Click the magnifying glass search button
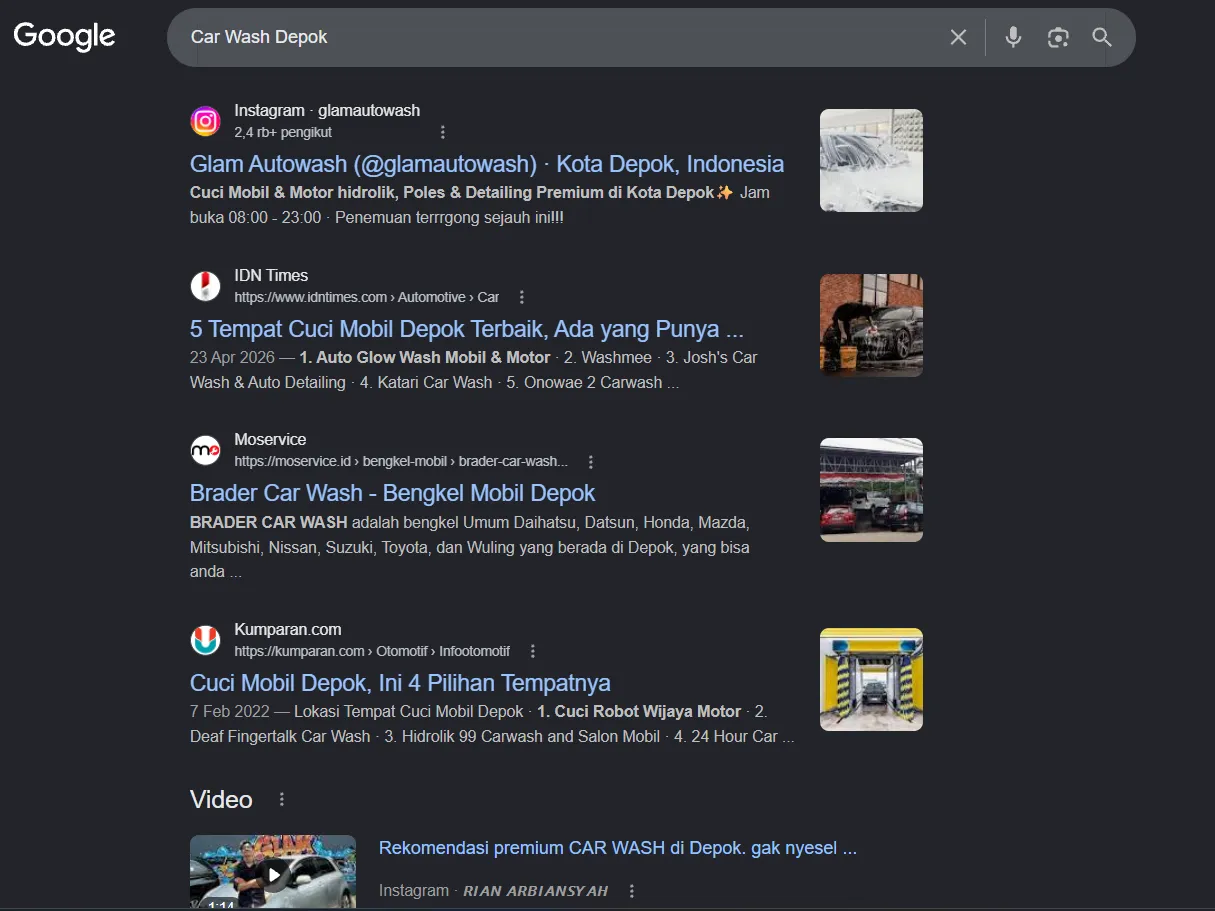 click(x=1102, y=37)
